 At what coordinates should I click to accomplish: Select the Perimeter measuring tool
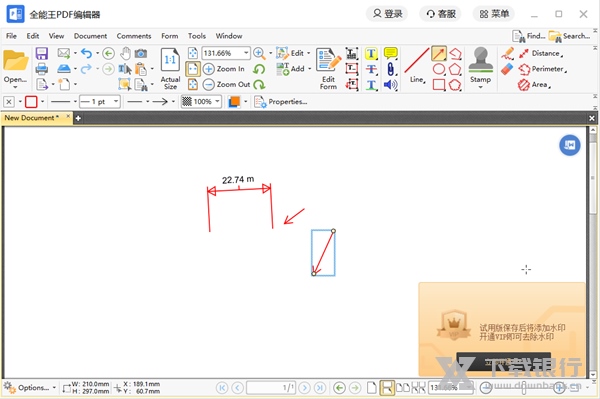[x=543, y=69]
